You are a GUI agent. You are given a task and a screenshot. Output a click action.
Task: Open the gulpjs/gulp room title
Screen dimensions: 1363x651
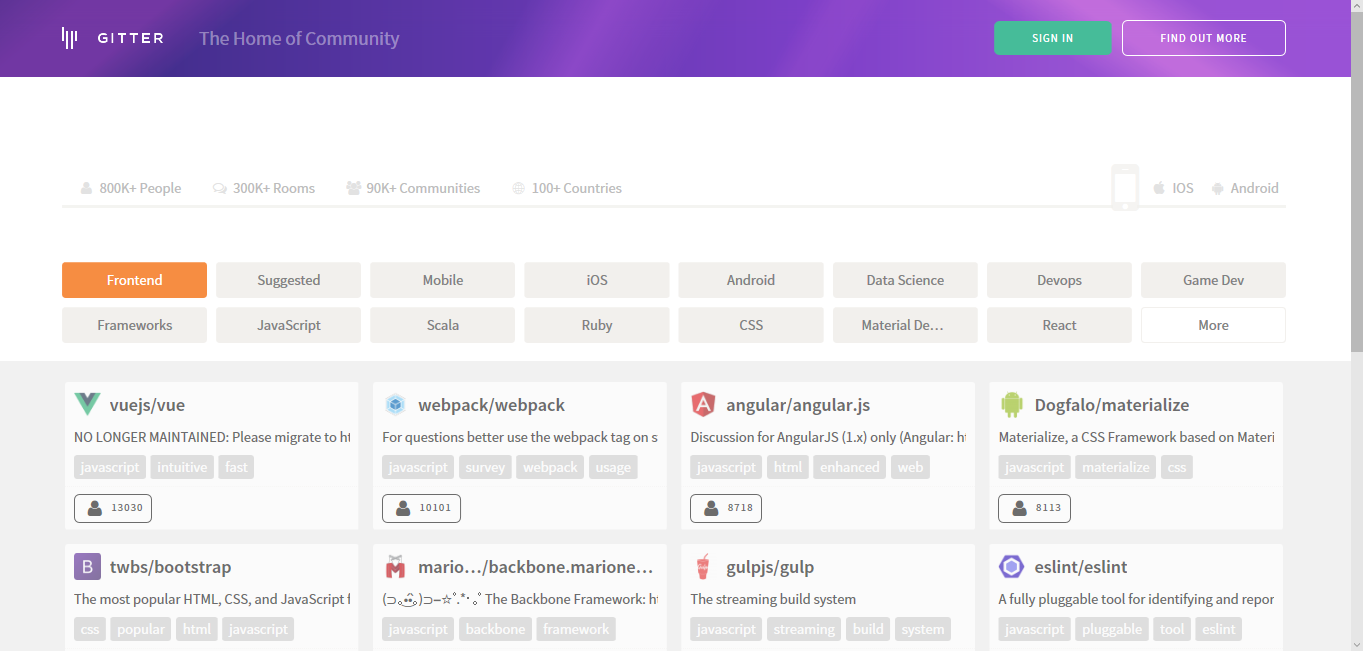[770, 567]
